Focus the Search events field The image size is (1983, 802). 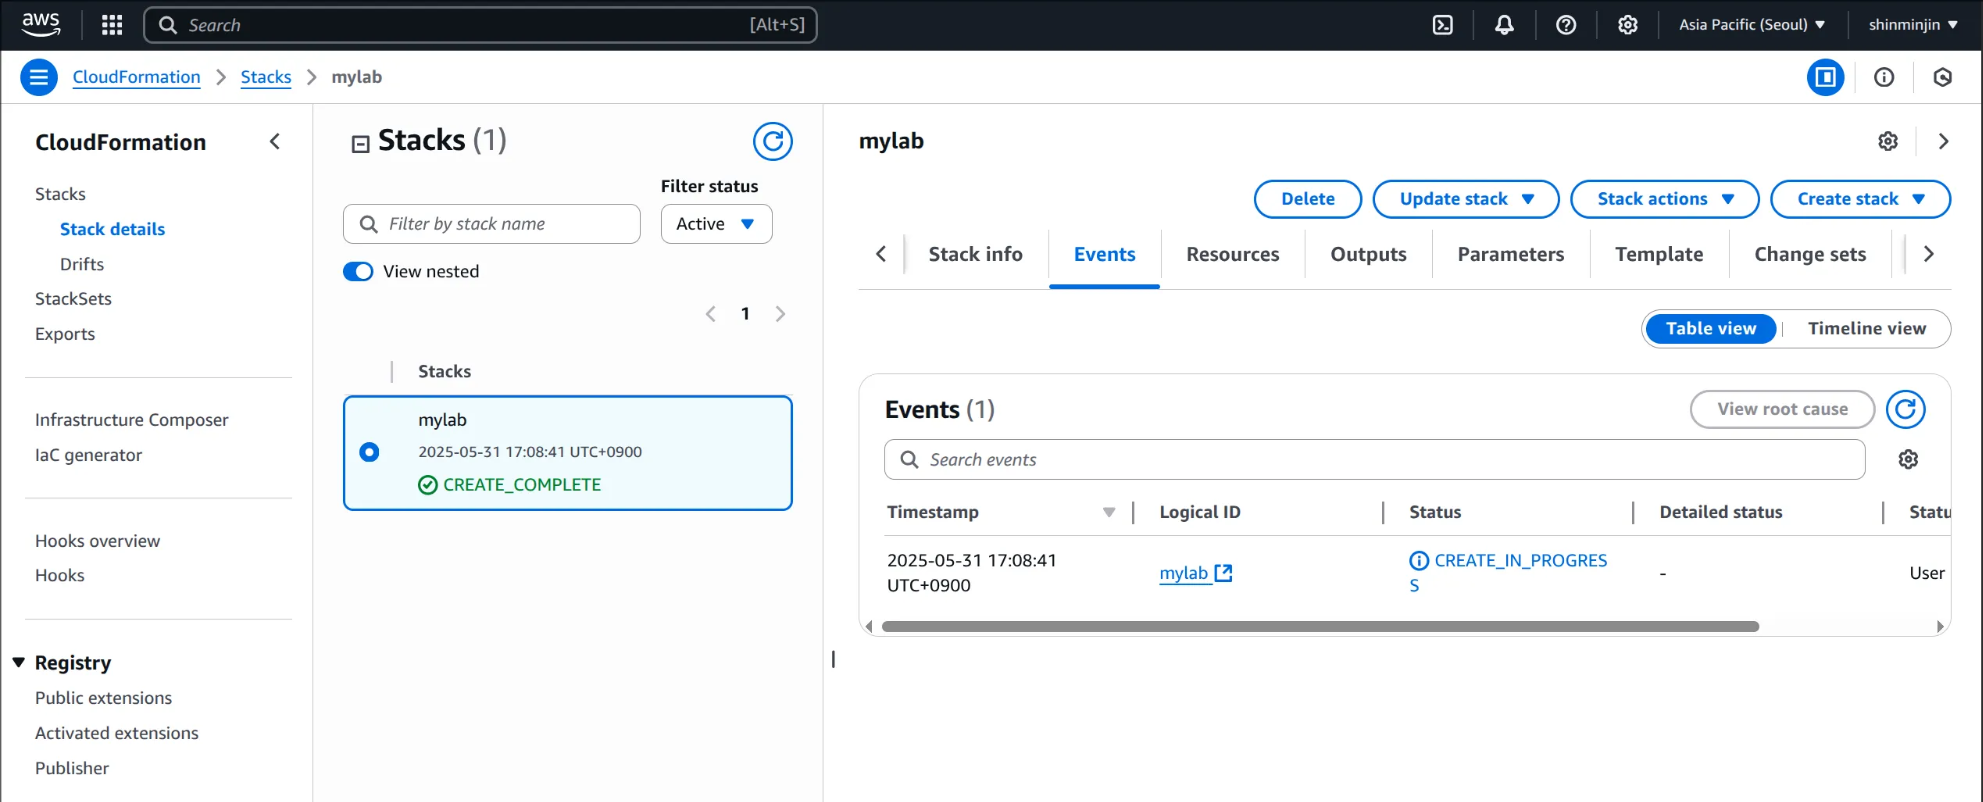1374,460
